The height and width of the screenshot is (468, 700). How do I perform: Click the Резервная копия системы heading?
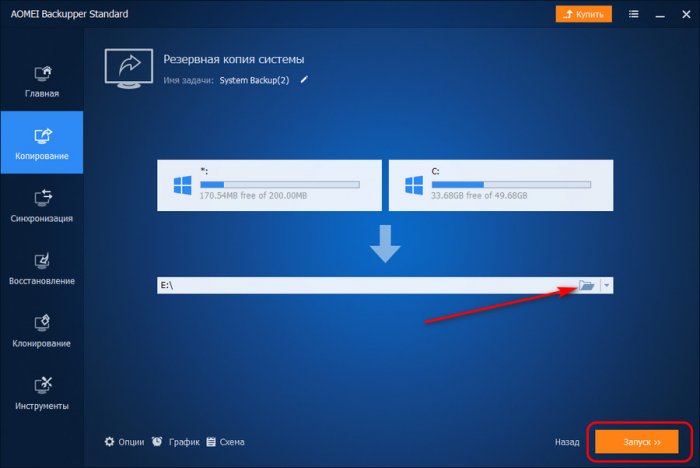click(233, 59)
